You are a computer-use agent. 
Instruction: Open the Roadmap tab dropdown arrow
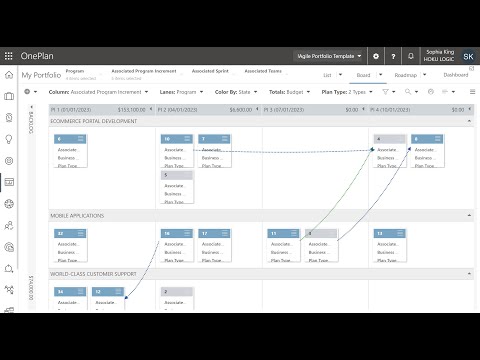tap(424, 75)
